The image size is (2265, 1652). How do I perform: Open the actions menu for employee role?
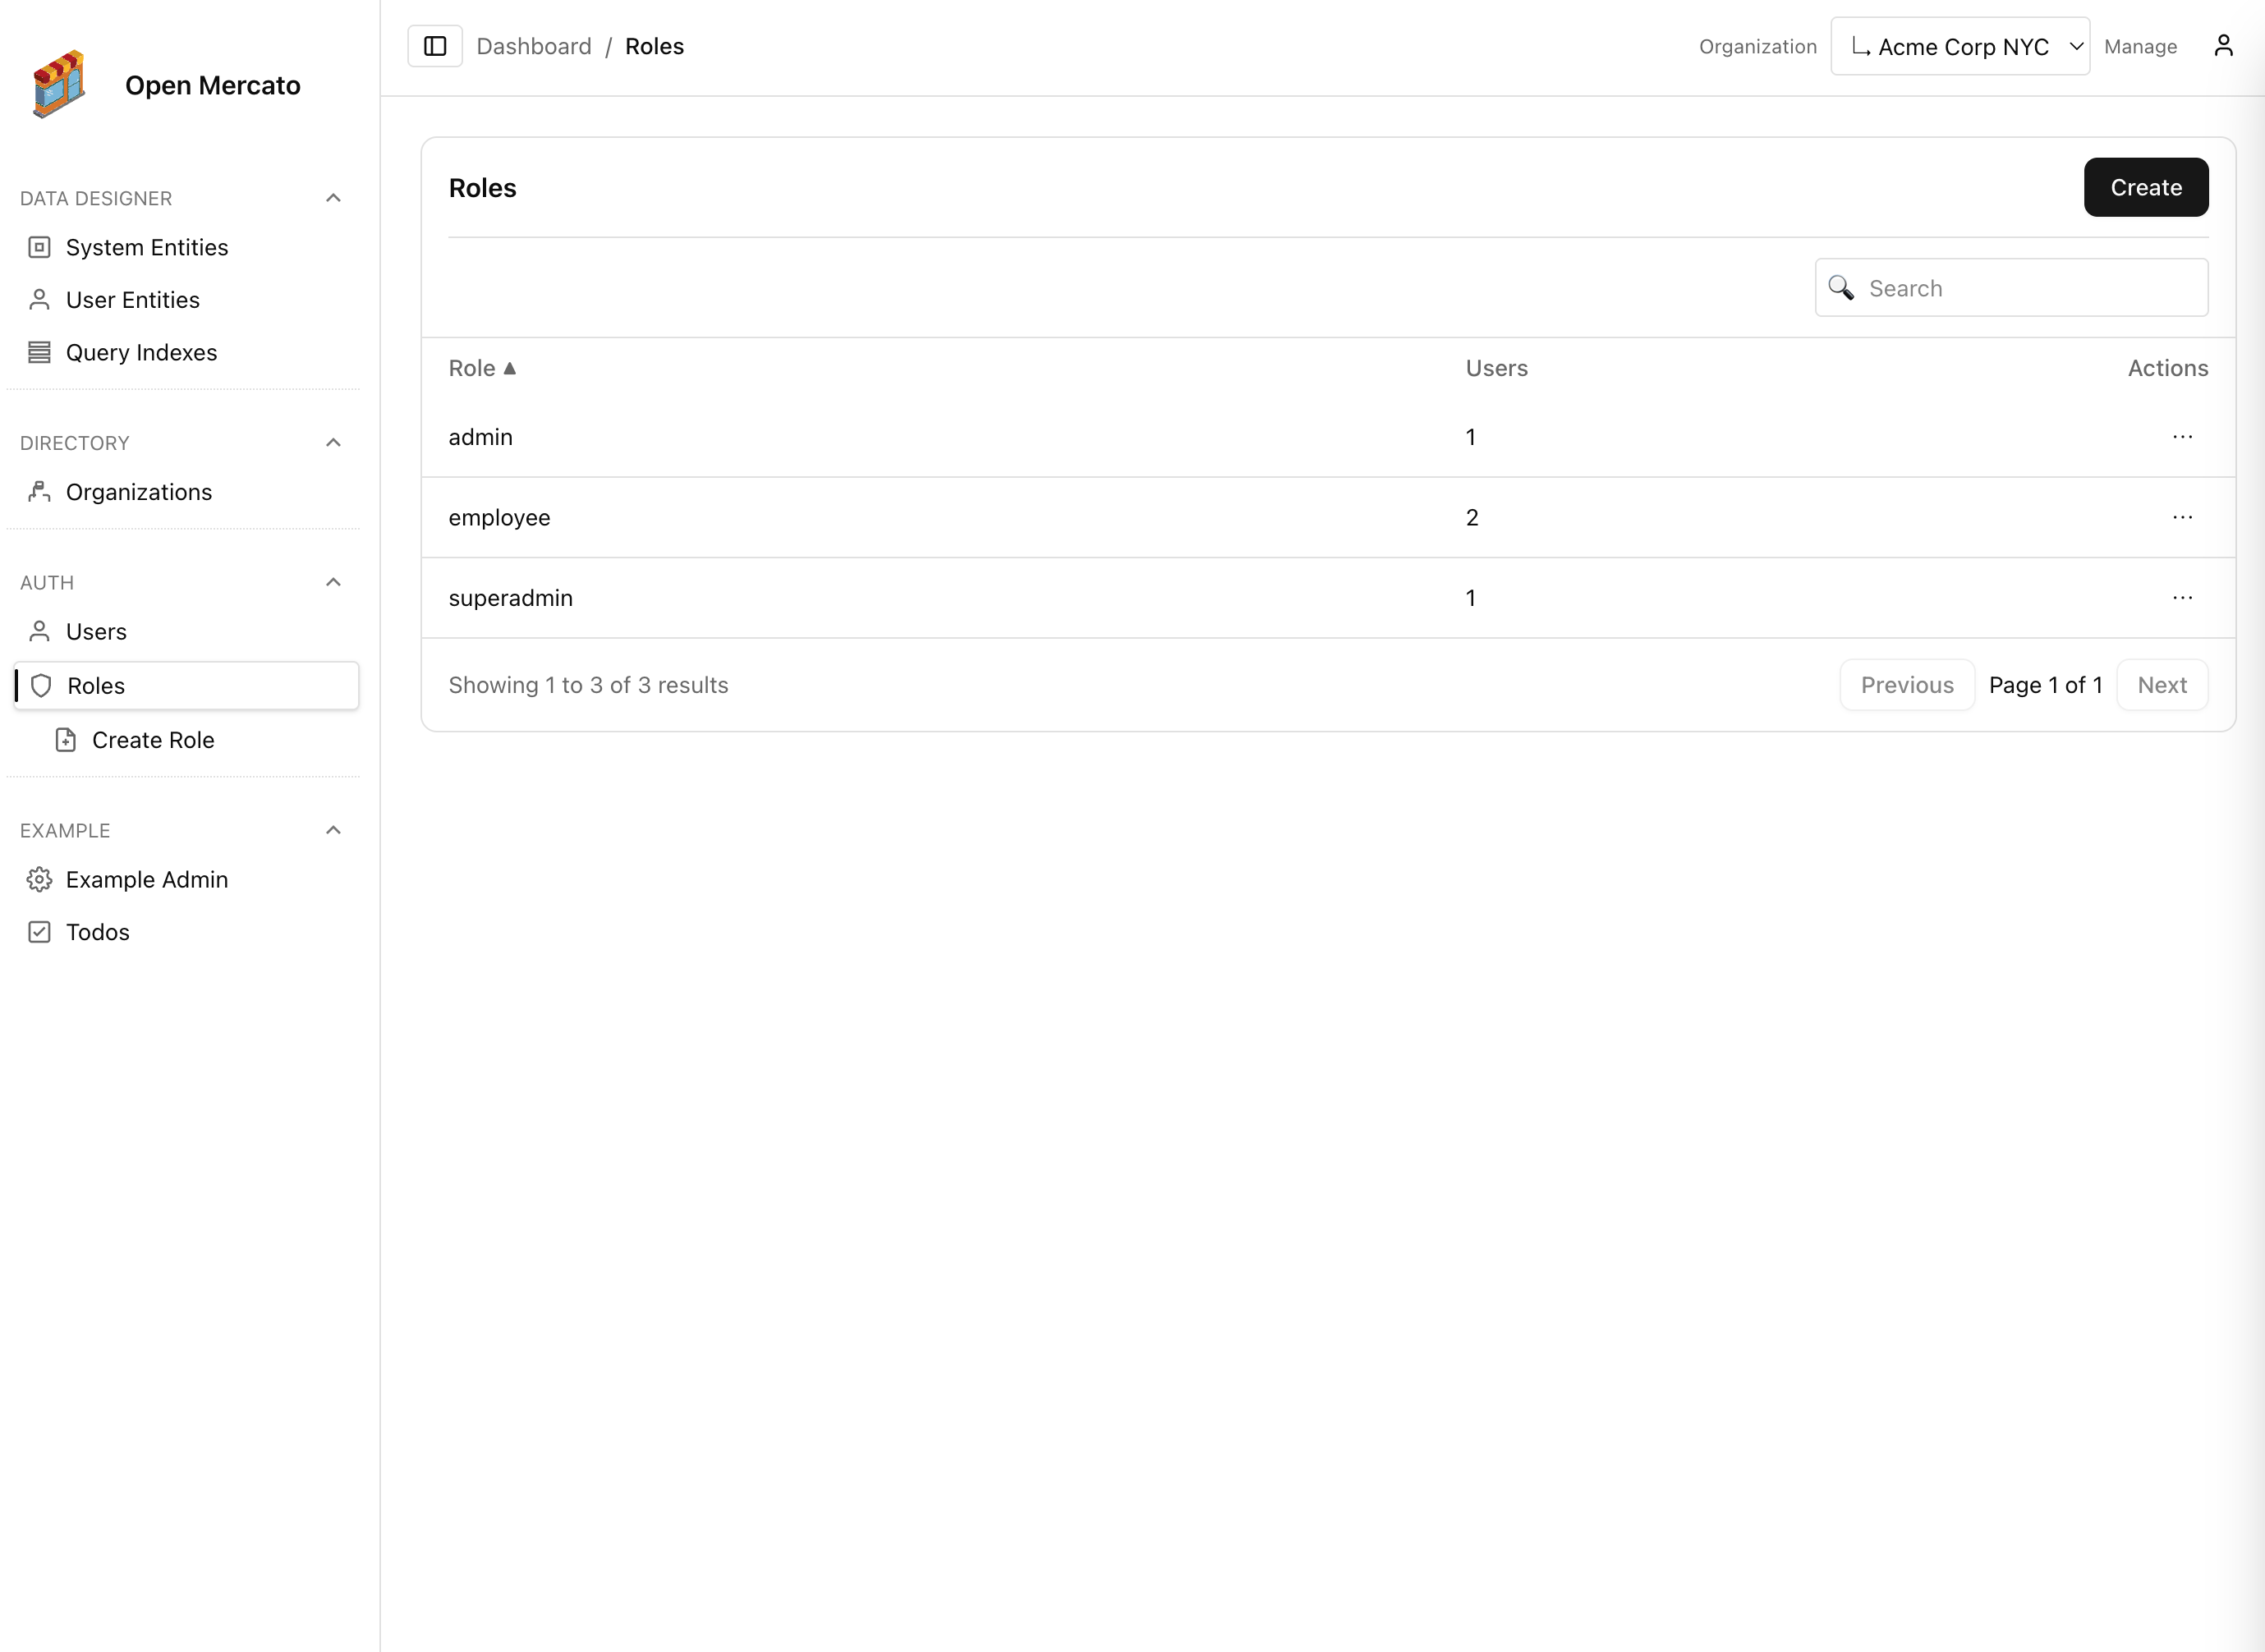tap(2183, 516)
